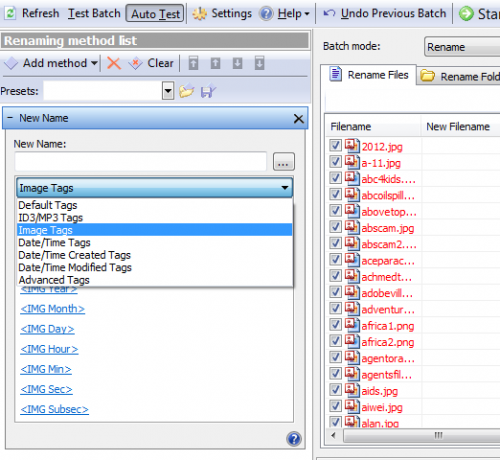Expand the Presets combo box

pos(168,91)
